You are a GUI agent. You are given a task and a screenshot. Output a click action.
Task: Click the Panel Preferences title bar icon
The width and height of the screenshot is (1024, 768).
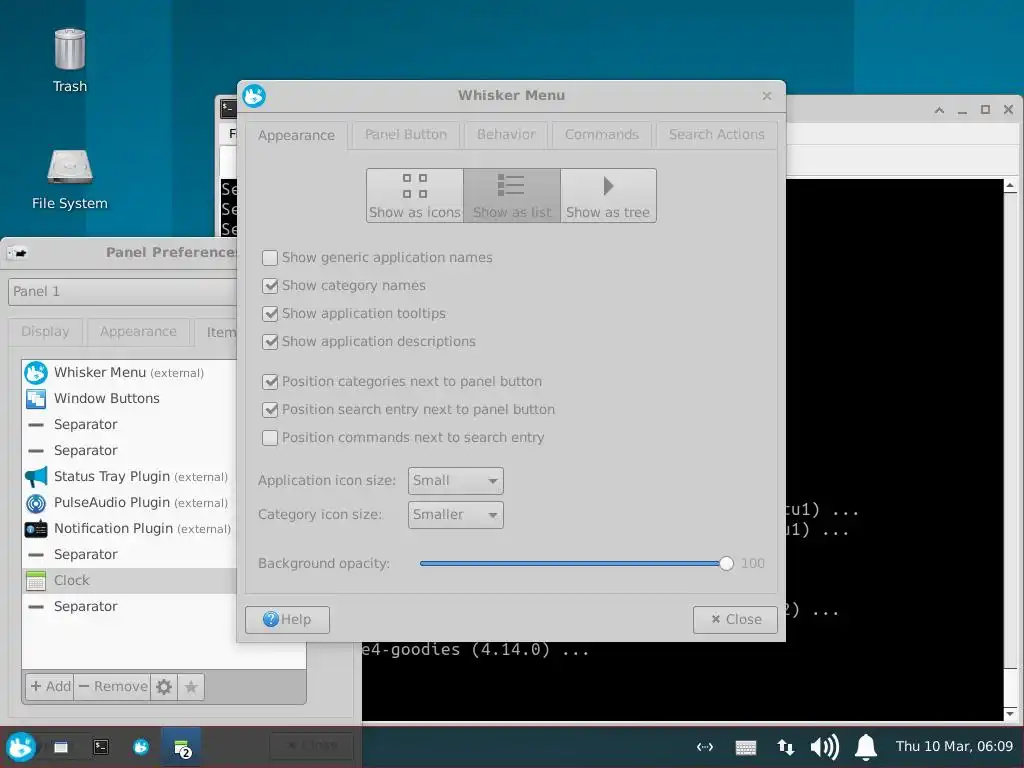click(x=17, y=253)
